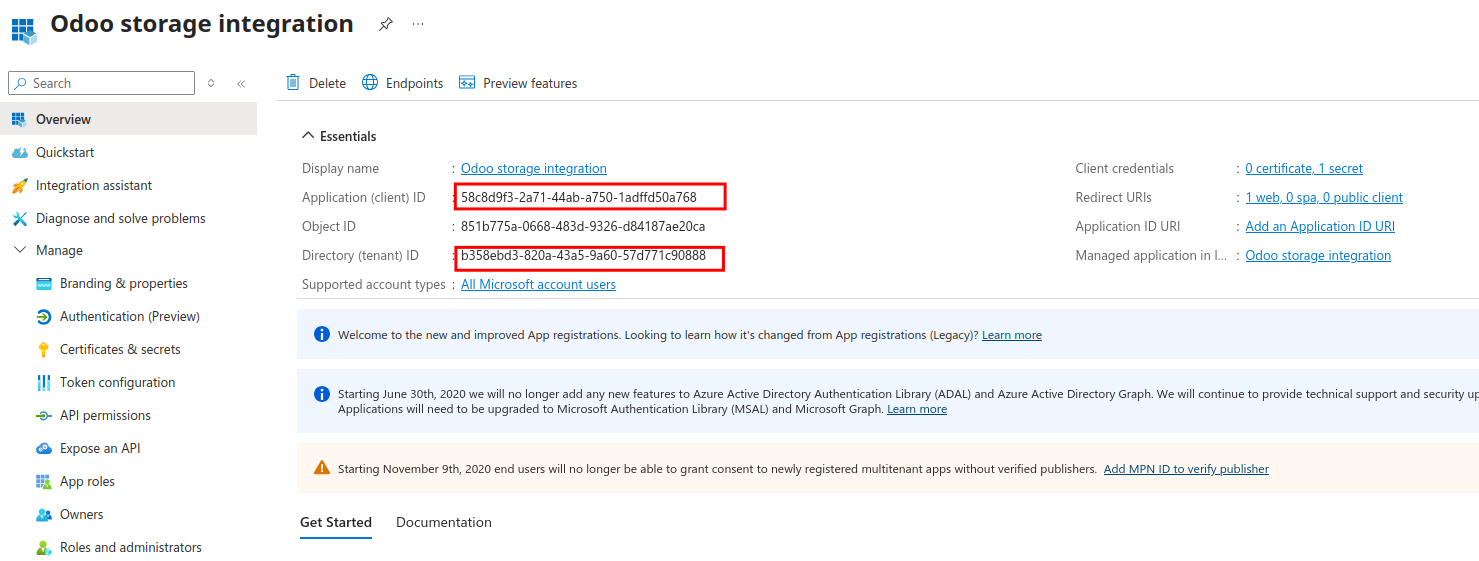Click the Delete trash can icon
The image size is (1479, 561).
pos(293,82)
